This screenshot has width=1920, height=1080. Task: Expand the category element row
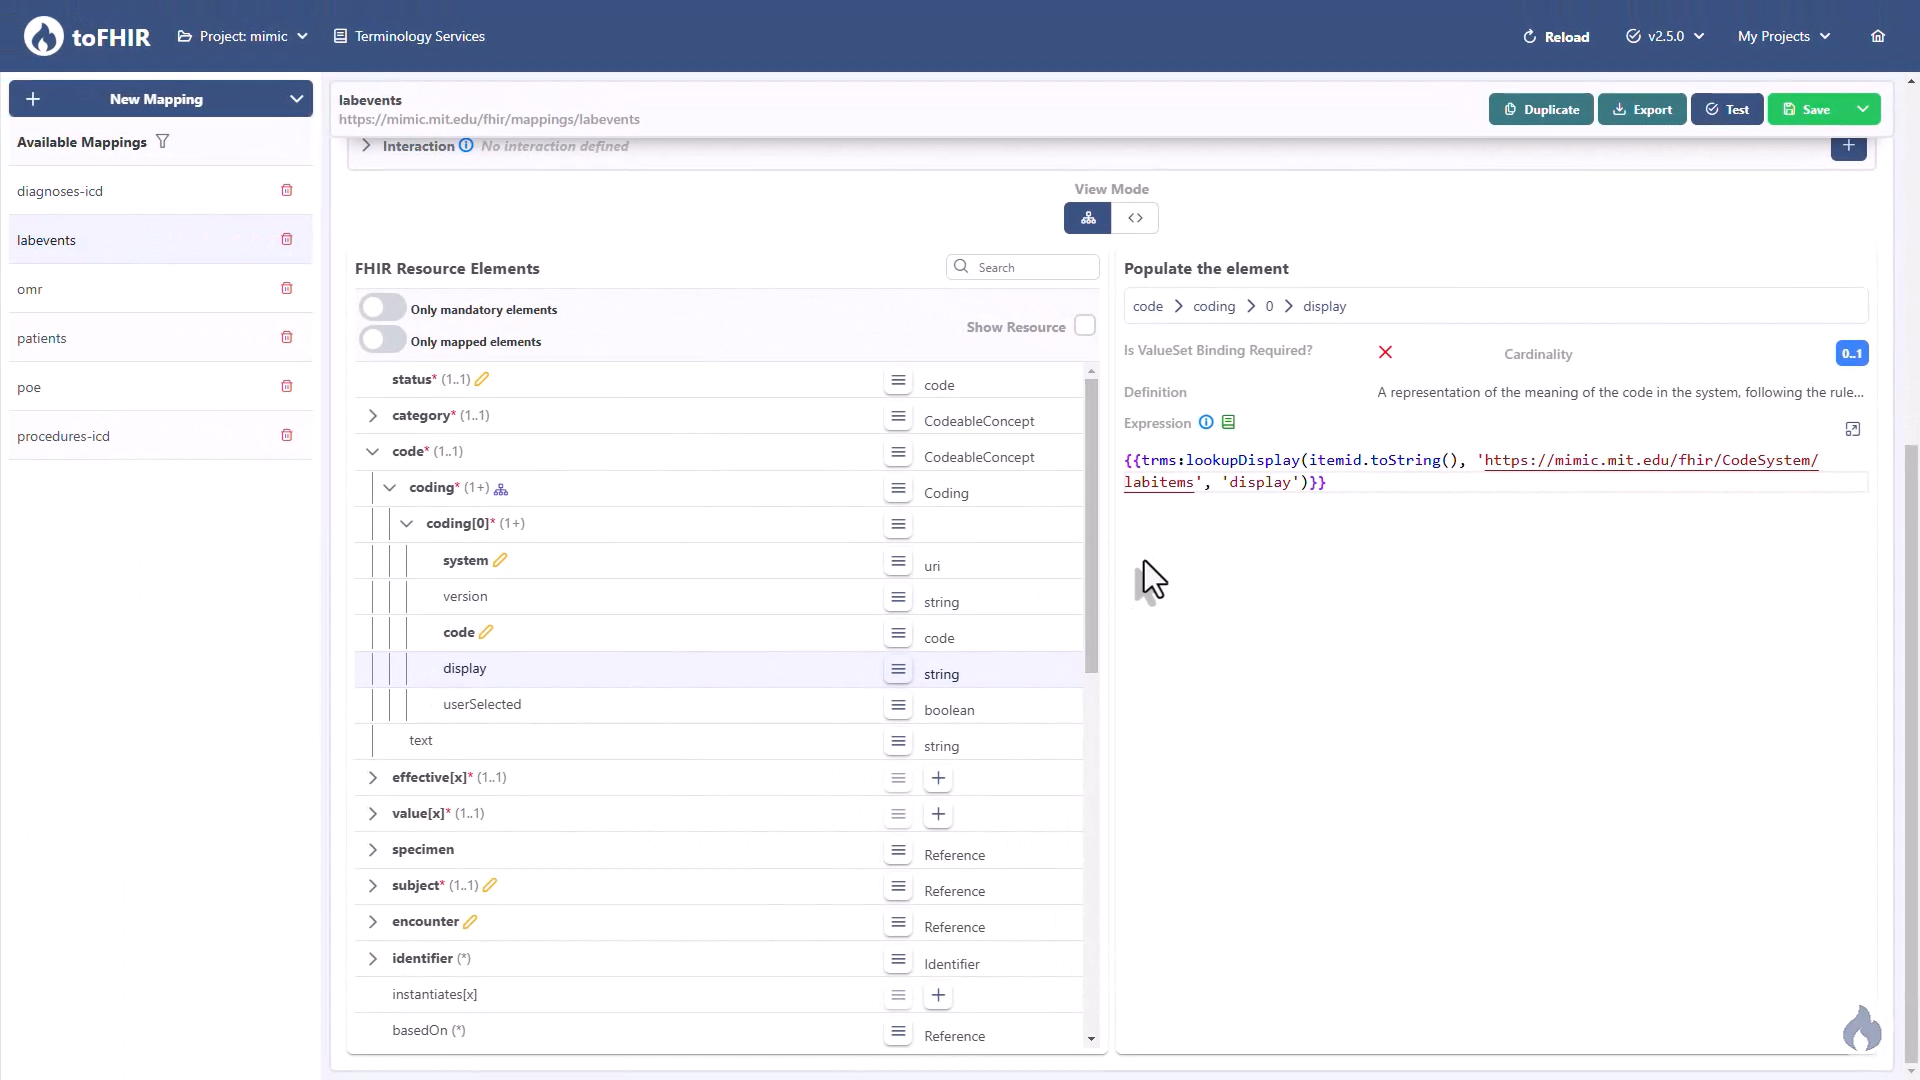(x=372, y=416)
